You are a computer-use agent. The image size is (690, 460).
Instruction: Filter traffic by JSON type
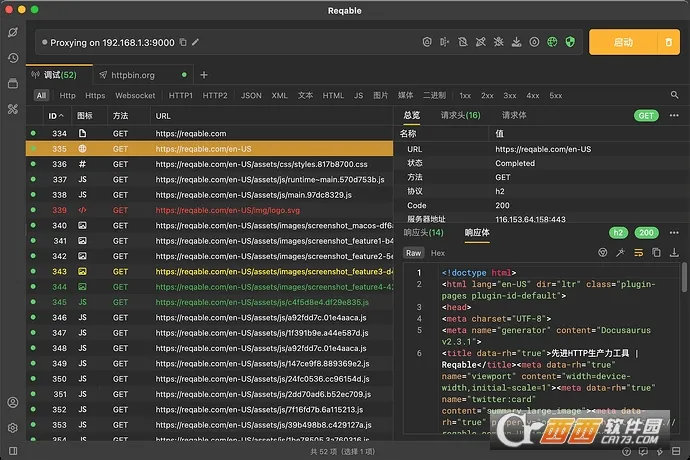251,95
